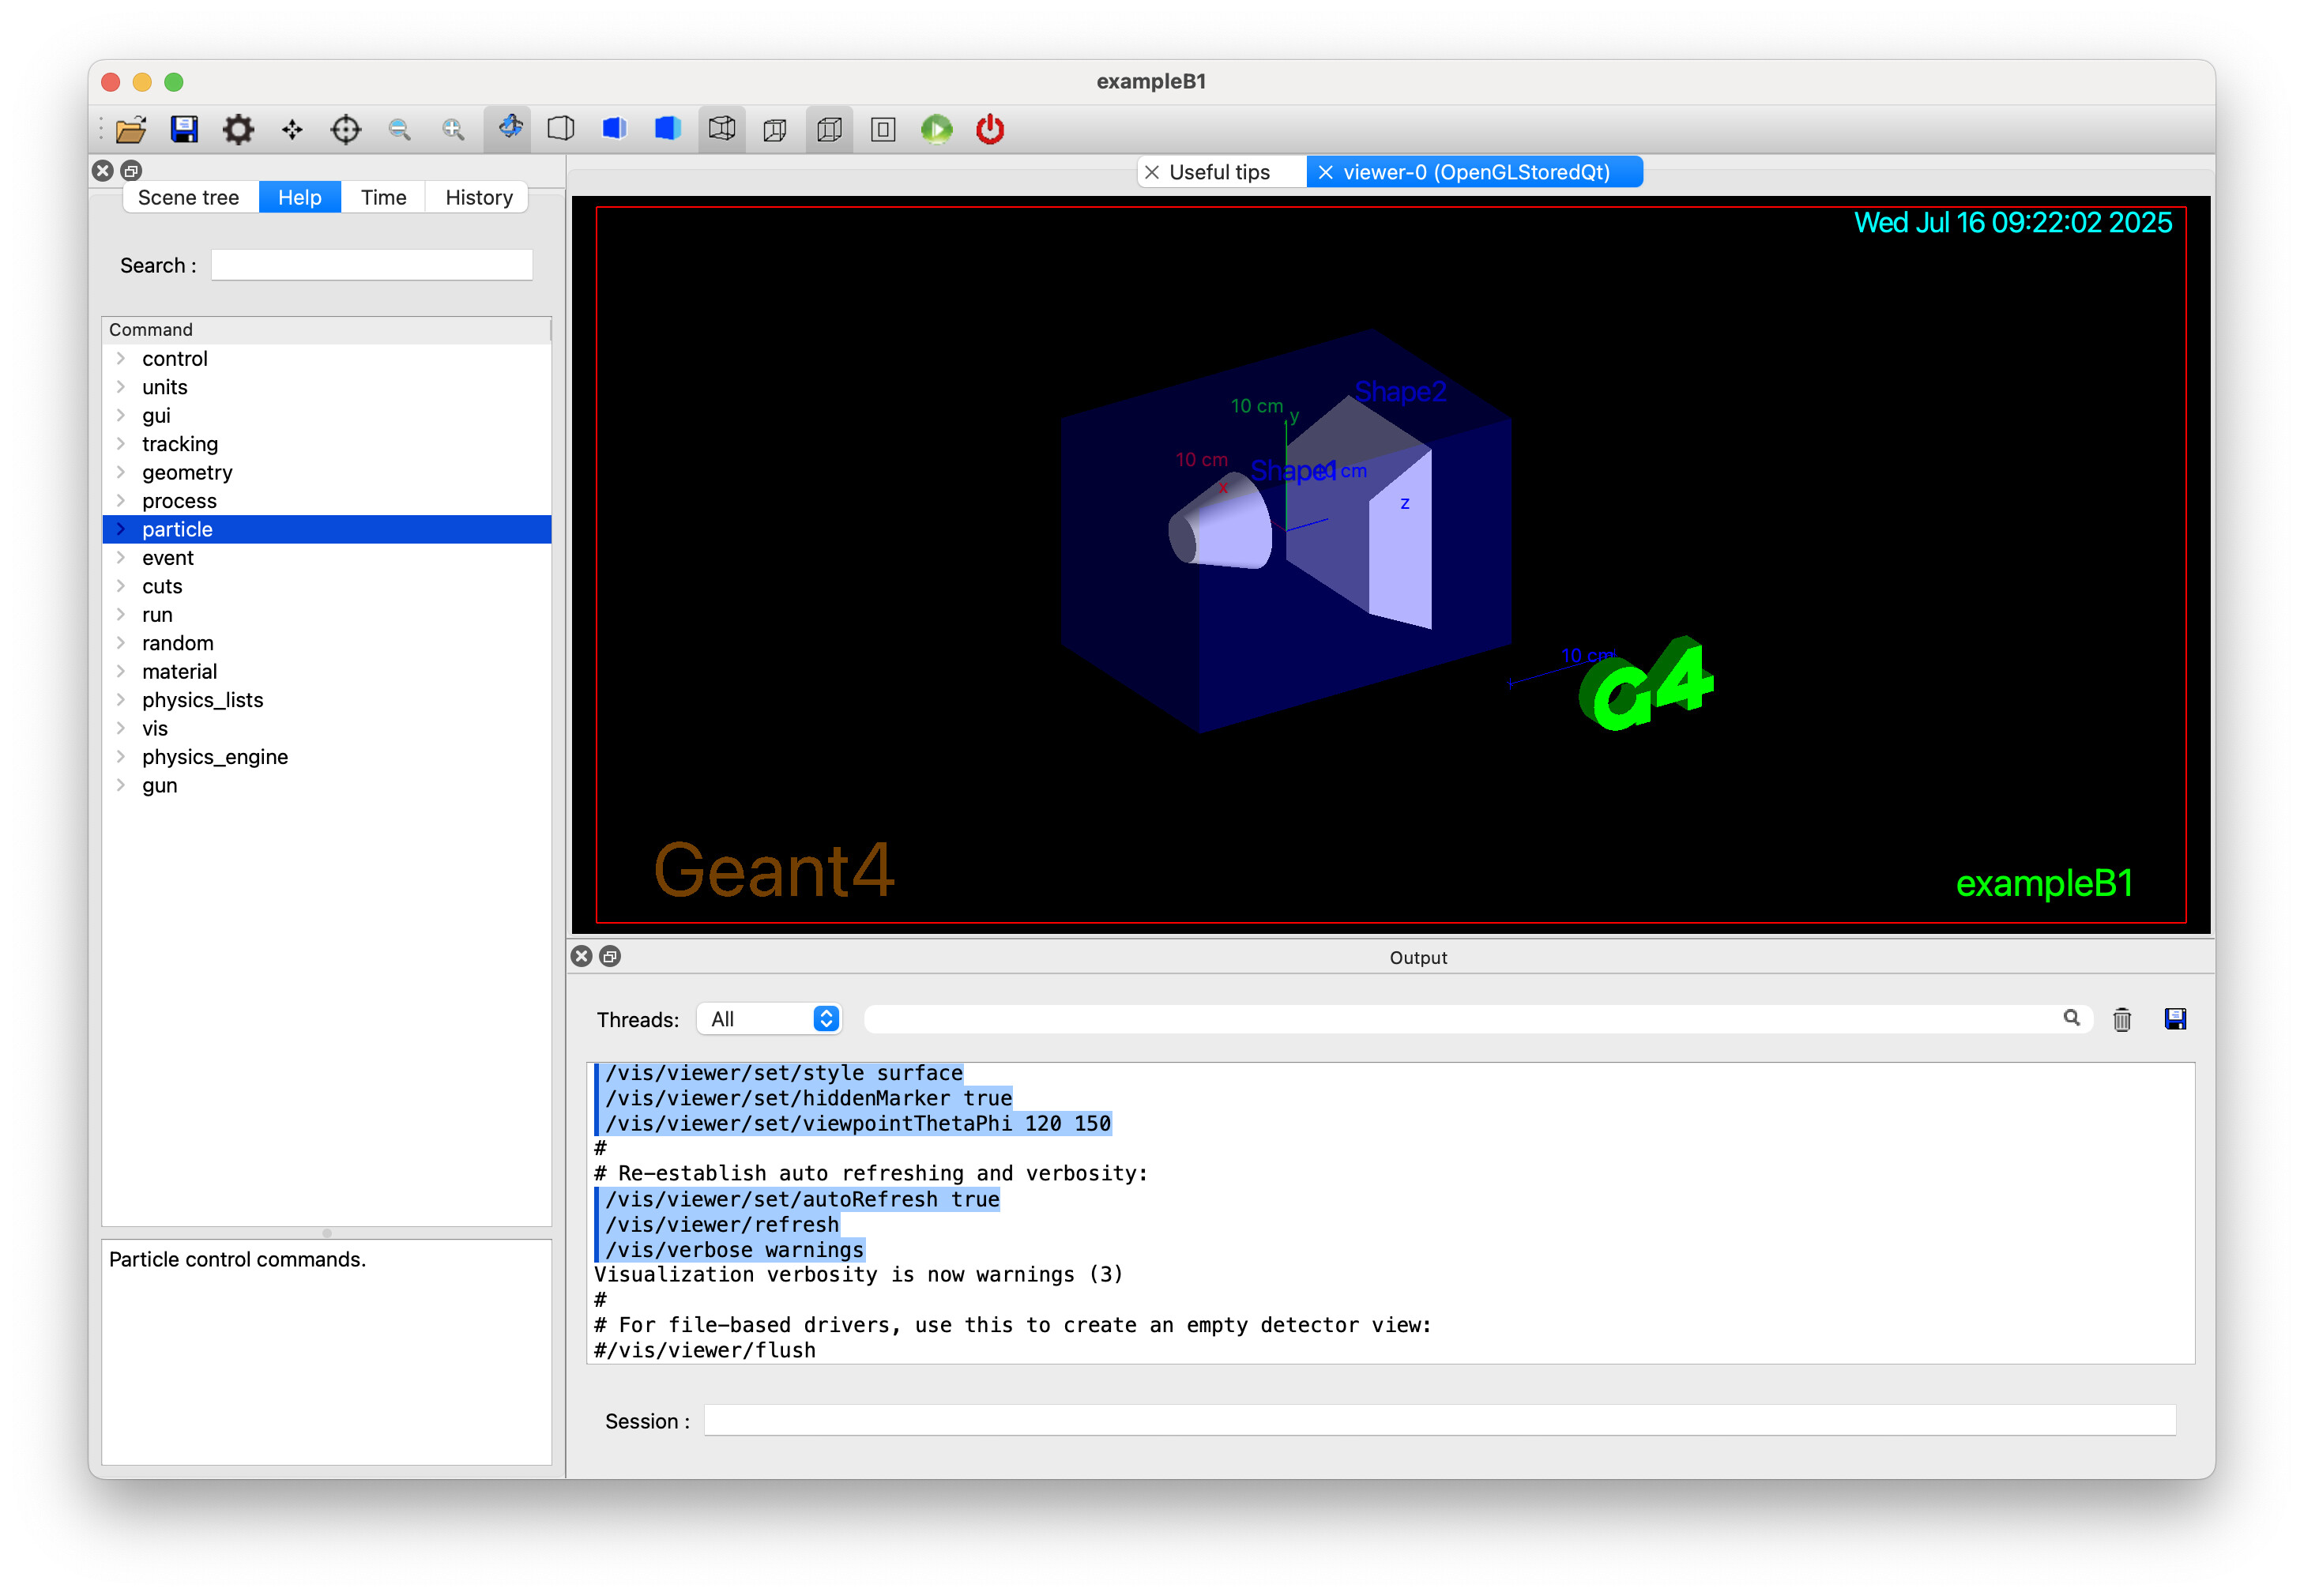Select the run tree item
The width and height of the screenshot is (2304, 1596).
[x=327, y=615]
